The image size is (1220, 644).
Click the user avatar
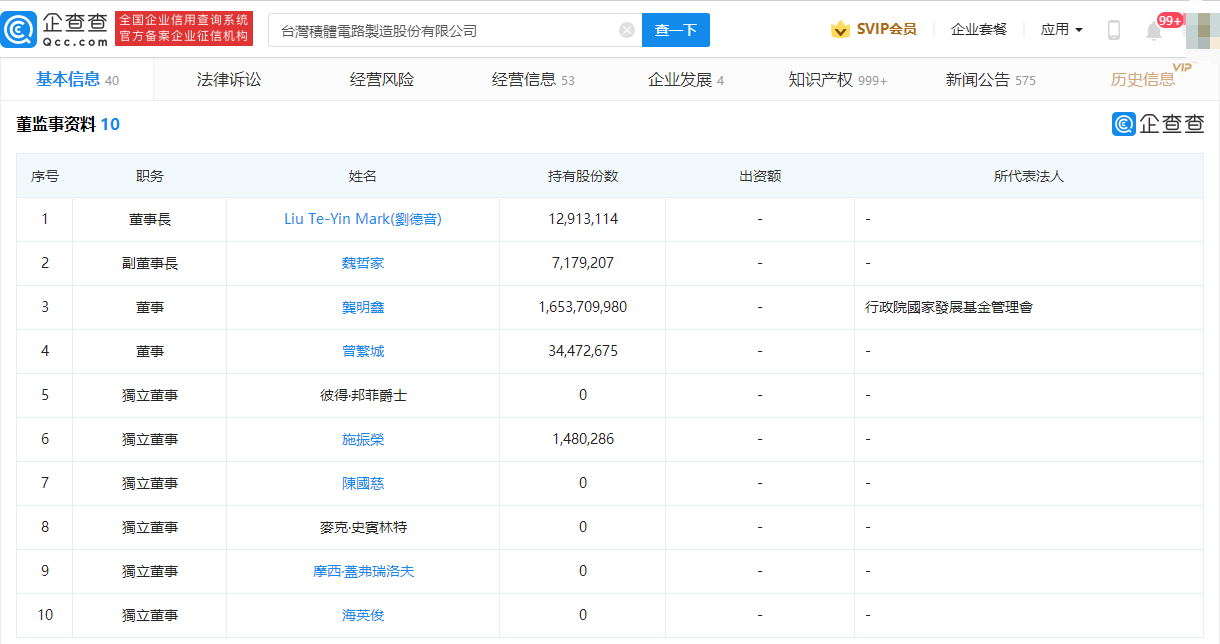[1201, 29]
